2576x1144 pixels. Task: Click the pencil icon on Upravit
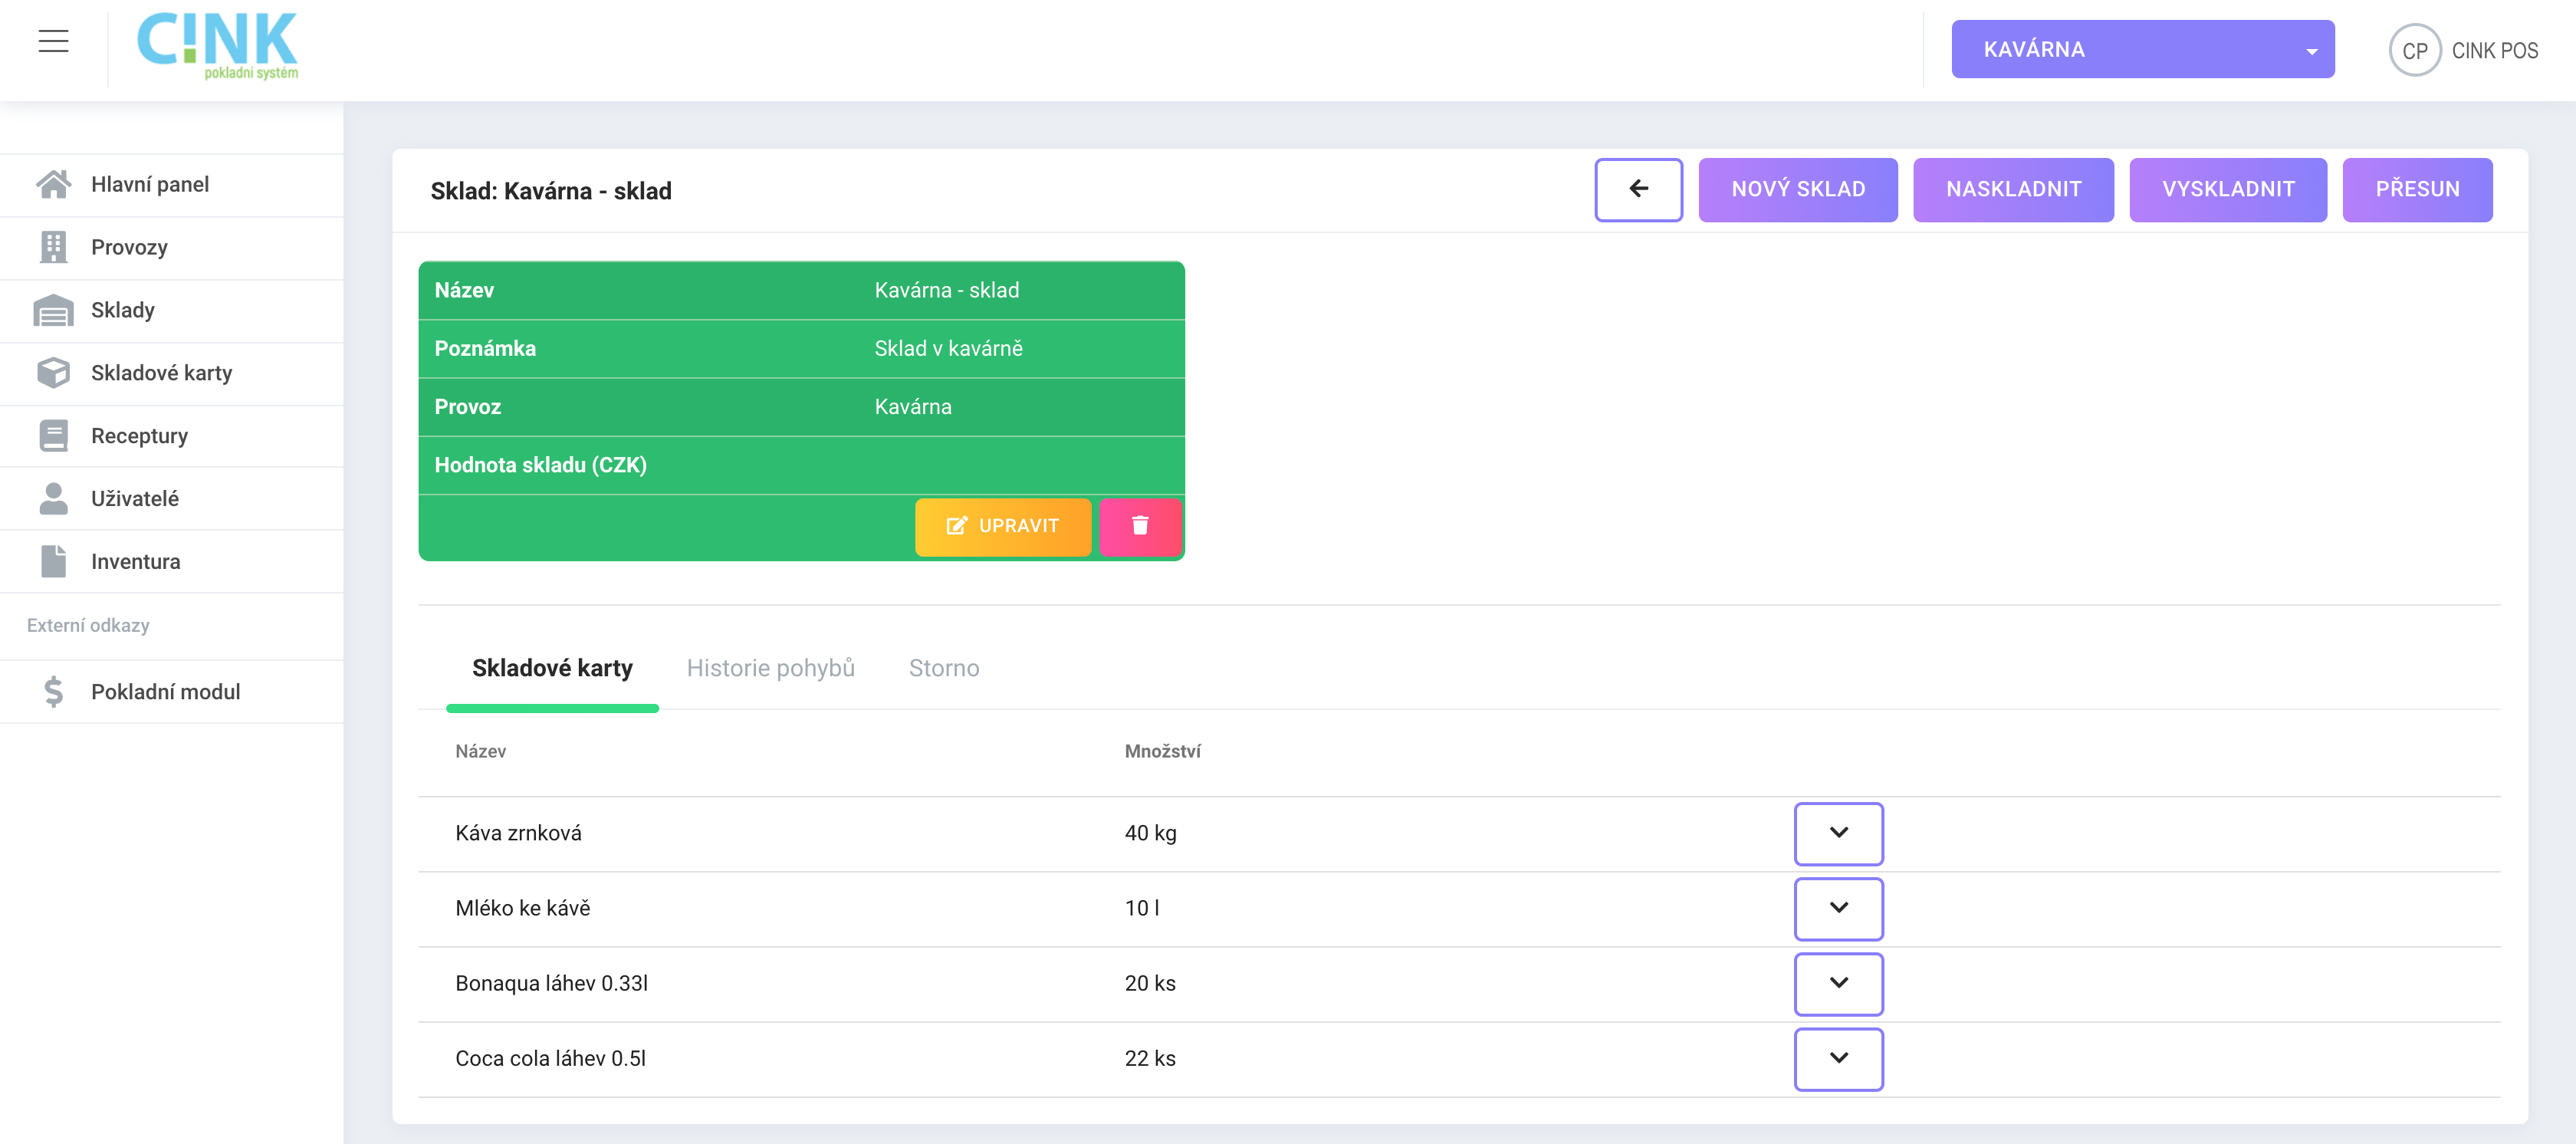coord(956,526)
